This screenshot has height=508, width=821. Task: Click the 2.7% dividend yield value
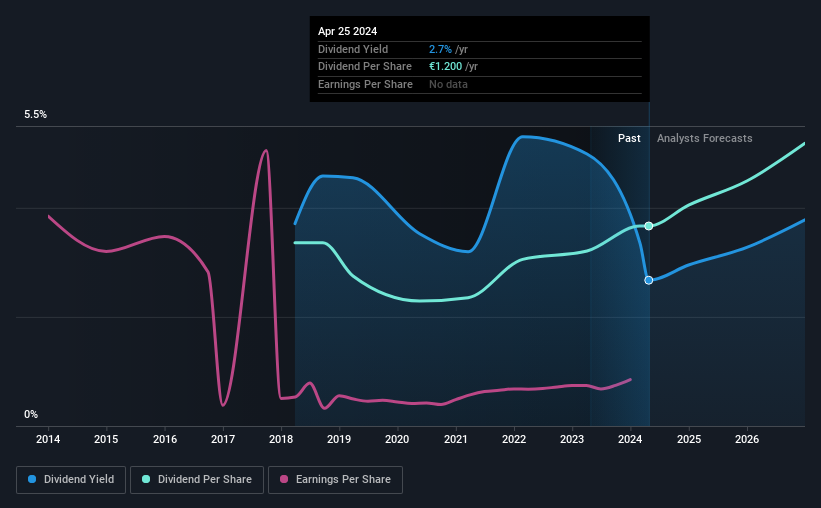440,49
